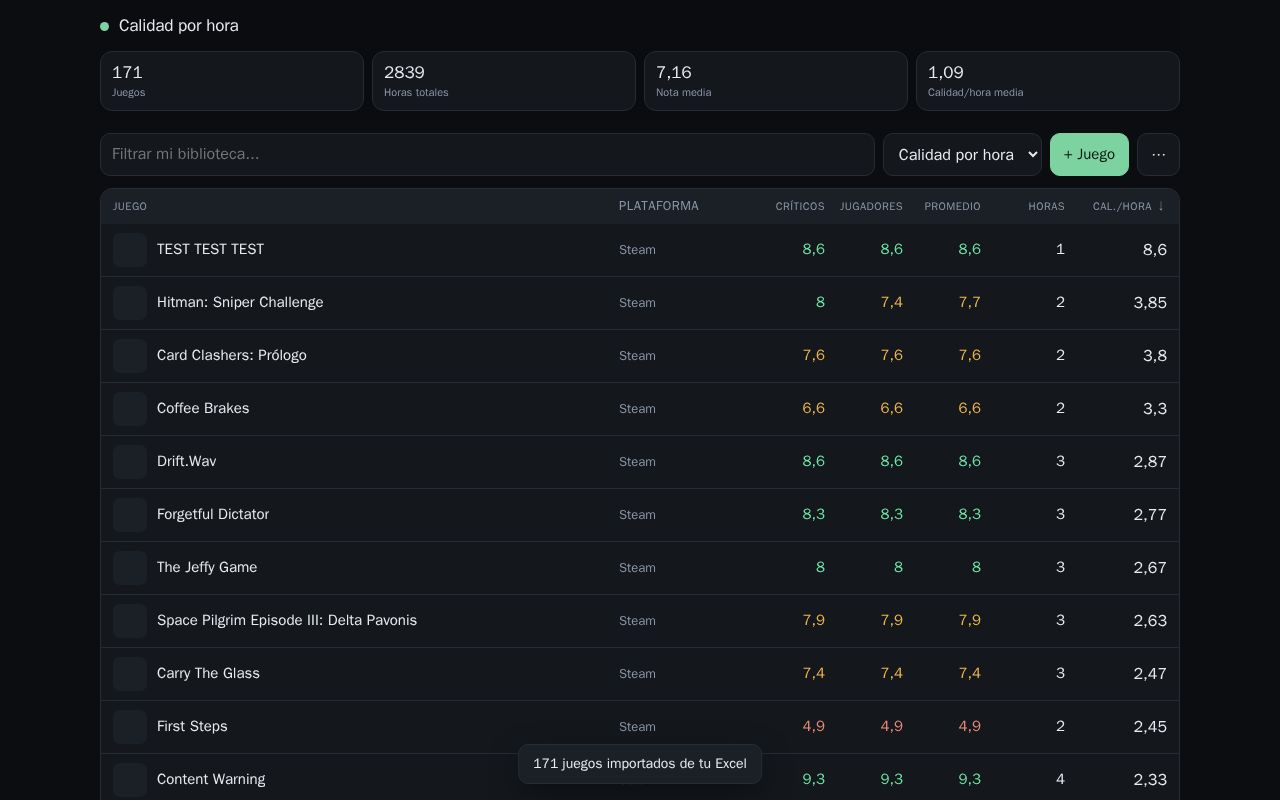Screen dimensions: 1280x800
Task: Open the three-dots more options button
Action: [1158, 154]
